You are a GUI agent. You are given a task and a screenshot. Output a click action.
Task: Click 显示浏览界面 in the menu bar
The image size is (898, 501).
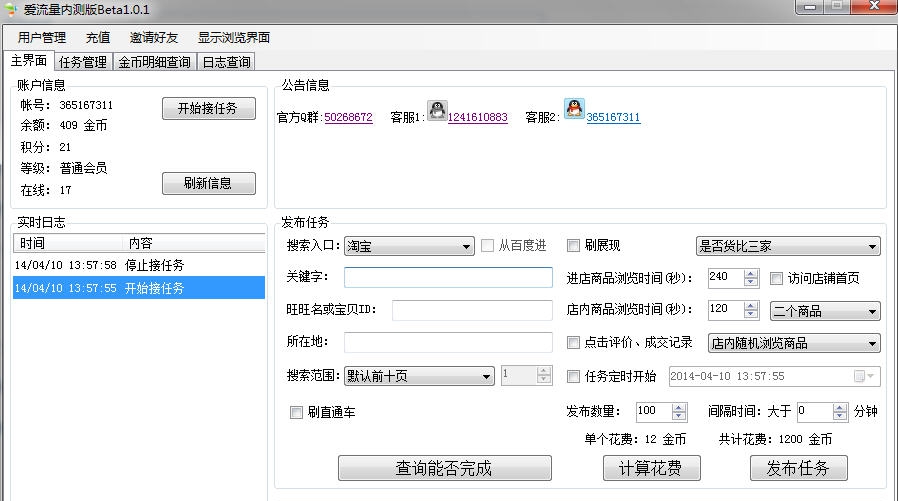pos(234,38)
